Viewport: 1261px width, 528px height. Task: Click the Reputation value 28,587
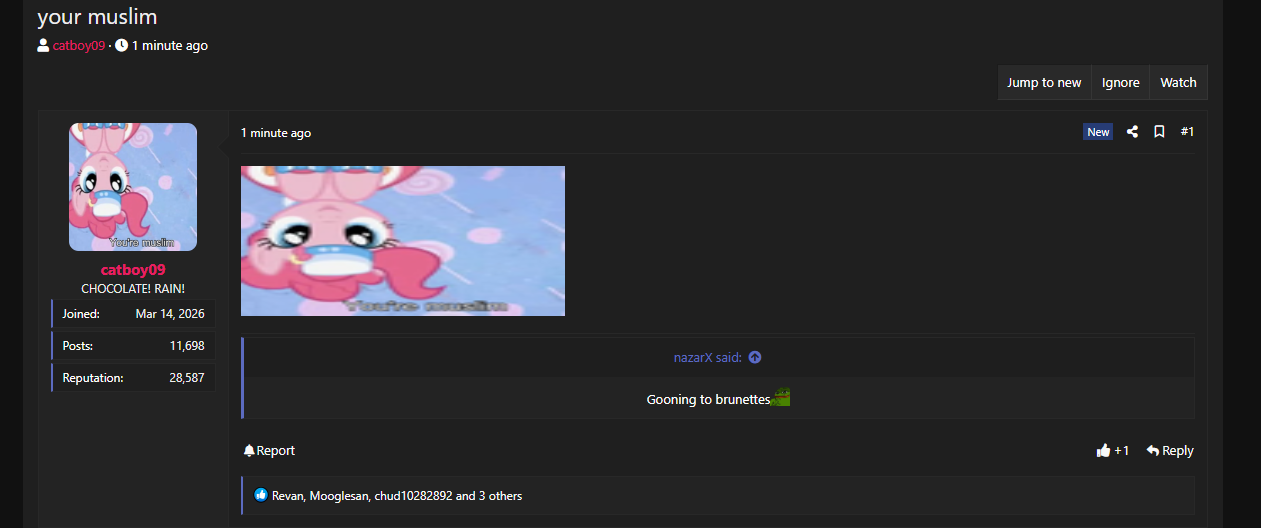pos(187,378)
